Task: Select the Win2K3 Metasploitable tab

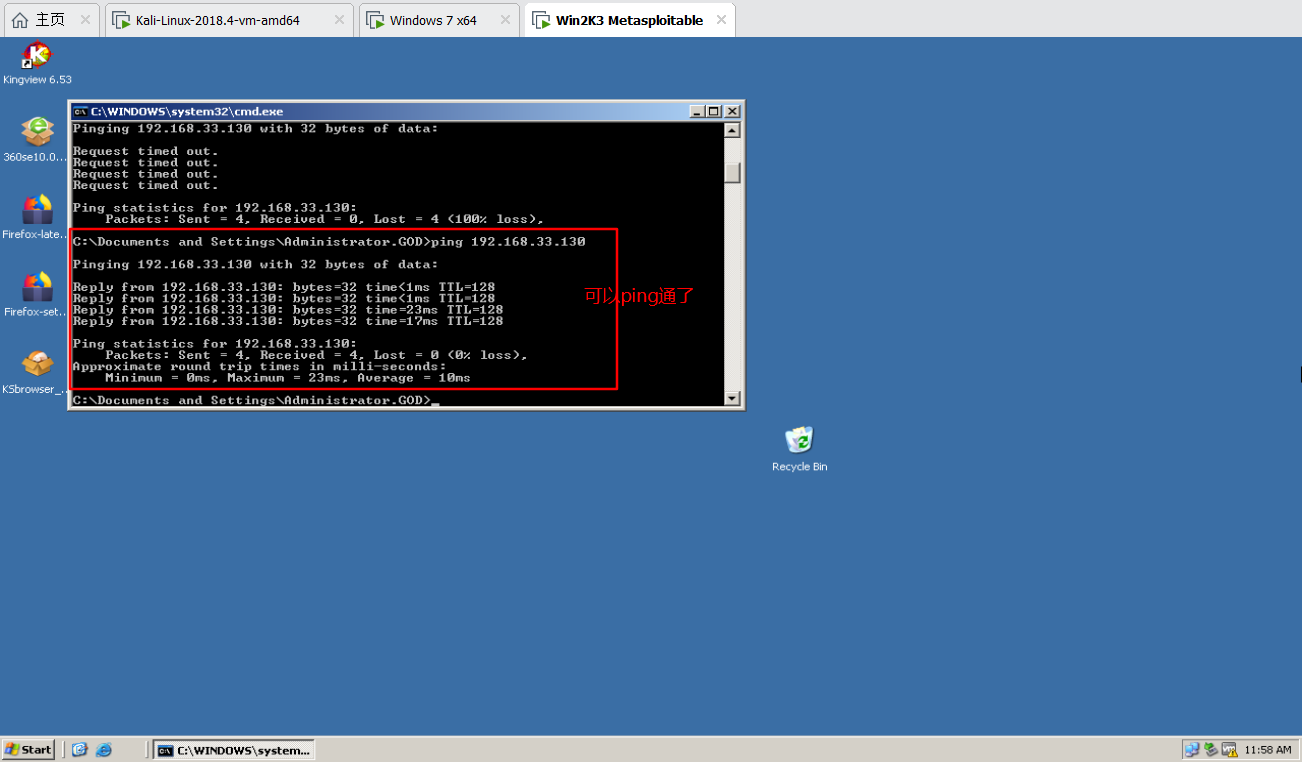Action: pos(629,20)
